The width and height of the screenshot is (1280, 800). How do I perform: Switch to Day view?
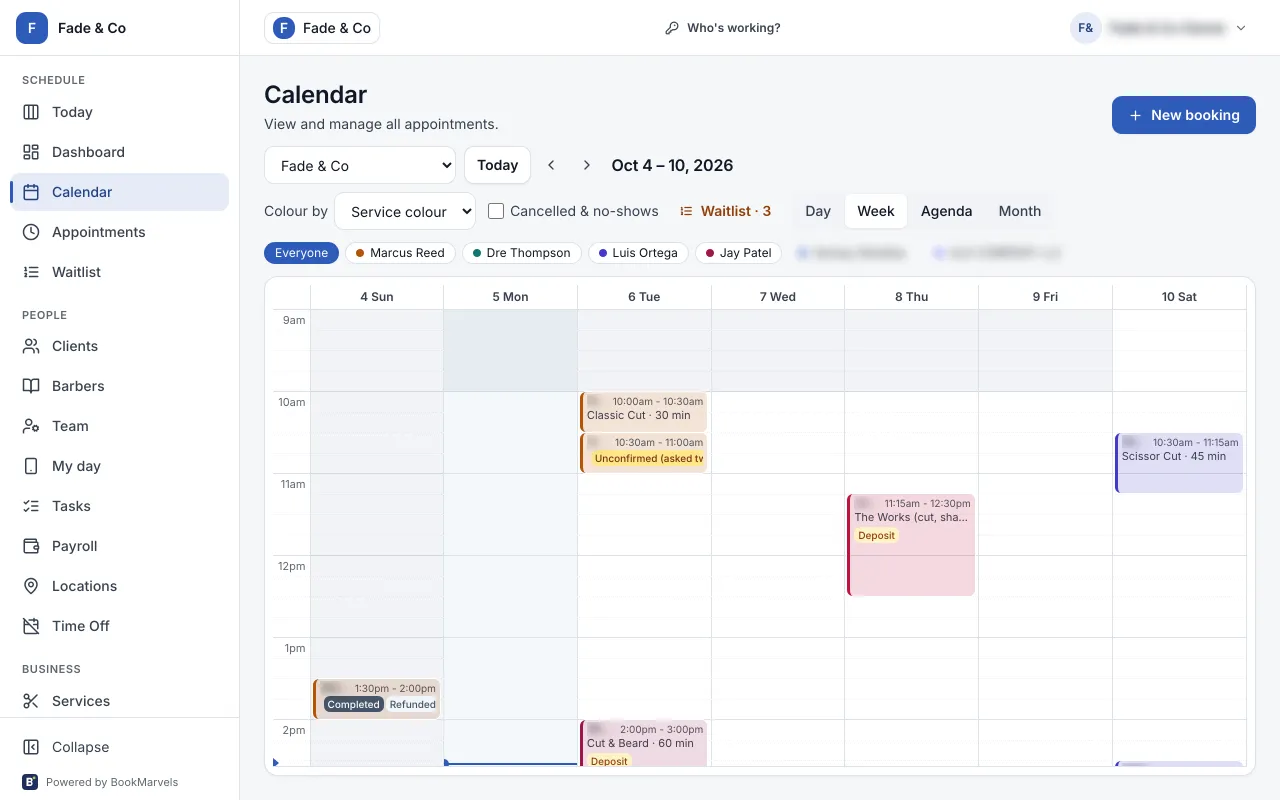tap(818, 211)
